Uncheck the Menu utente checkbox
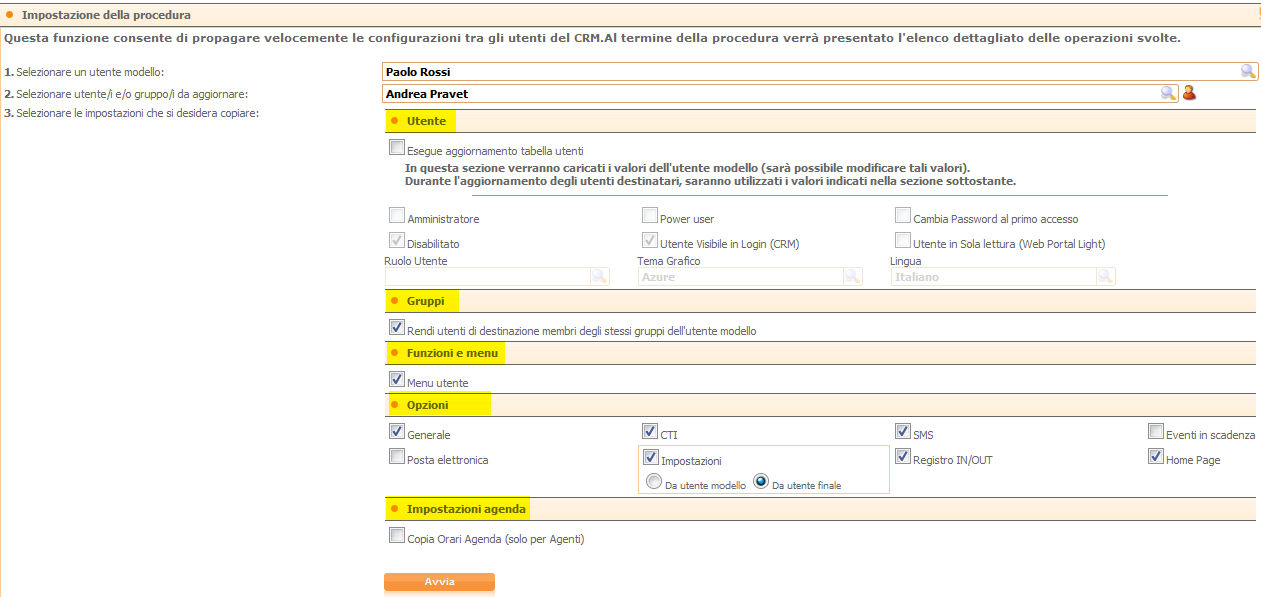This screenshot has width=1261, height=597. pos(397,381)
